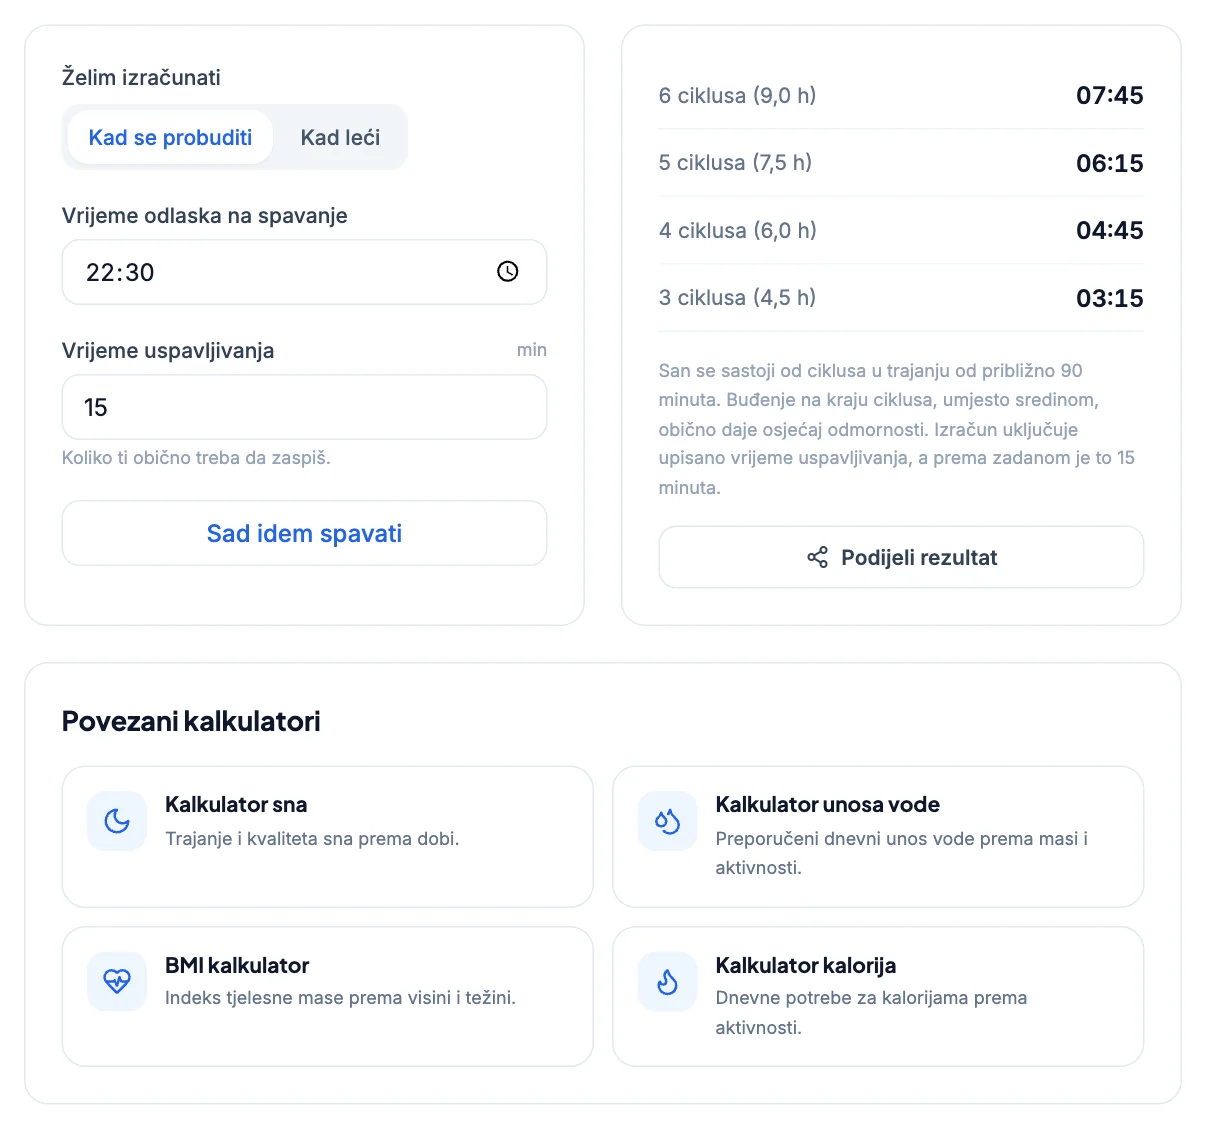The width and height of the screenshot is (1206, 1128).
Task: Click the water droplets icon
Action: 667,821
